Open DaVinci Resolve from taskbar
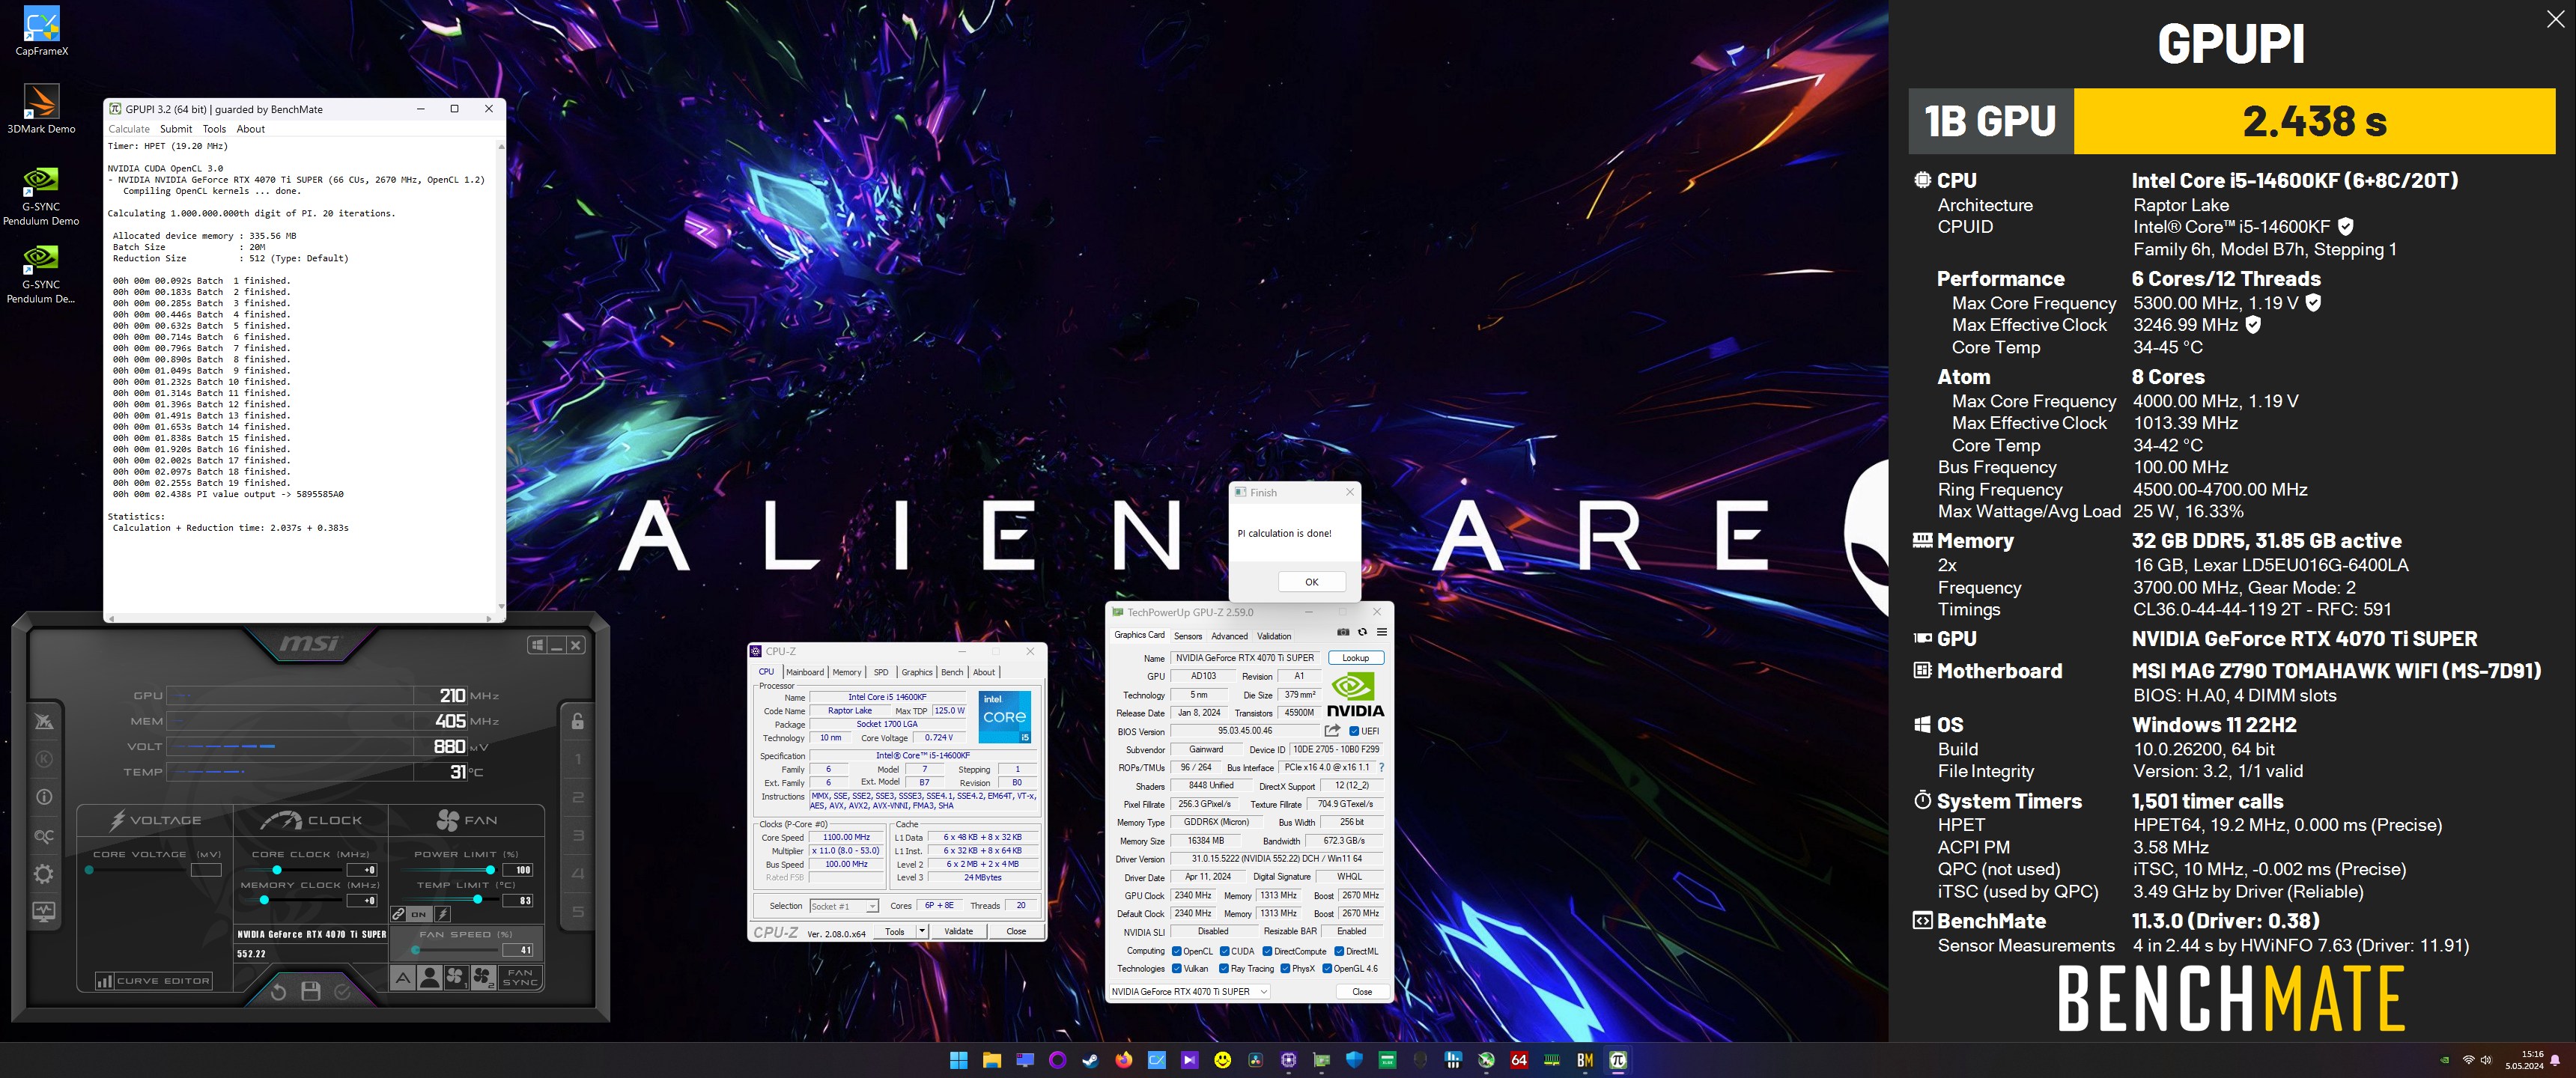The image size is (2576, 1078). point(1255,1060)
